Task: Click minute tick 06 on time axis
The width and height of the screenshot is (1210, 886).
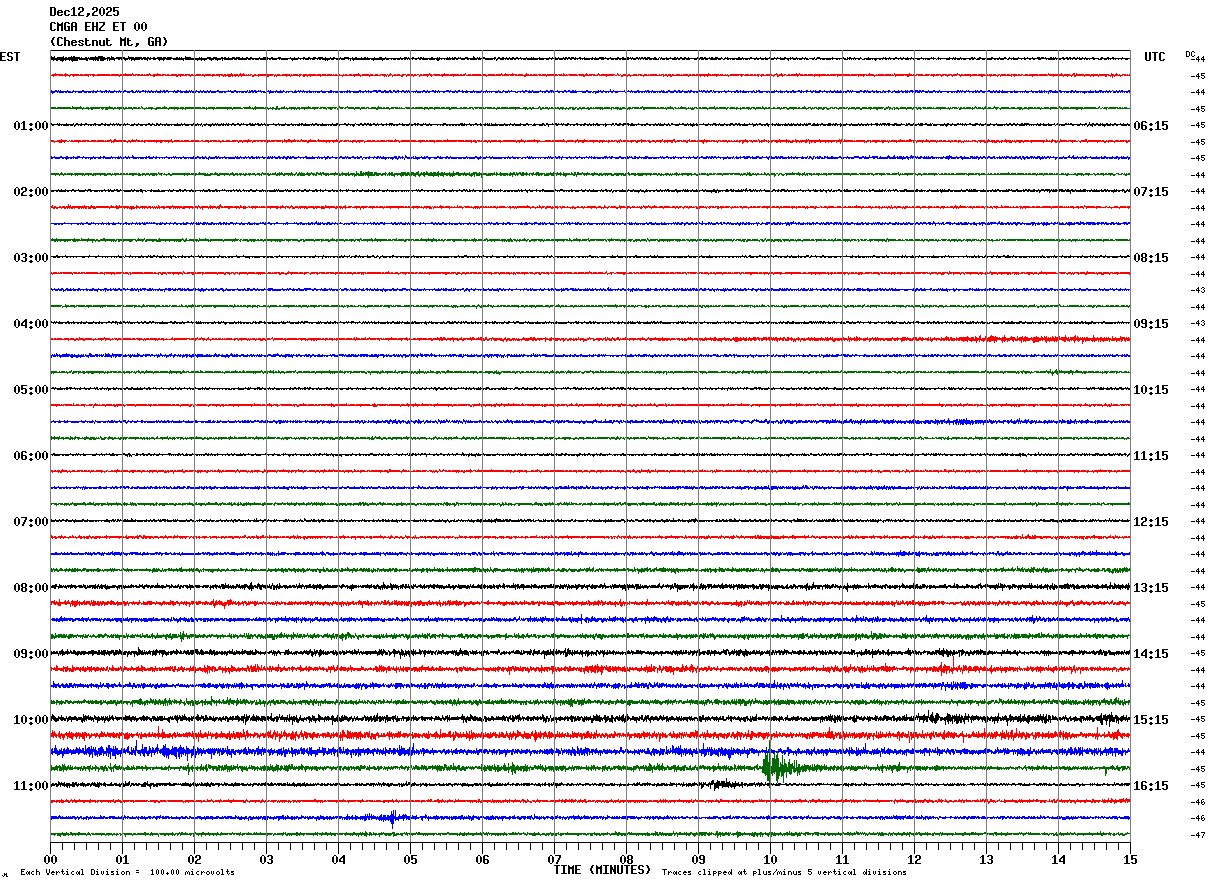Action: tap(482, 859)
